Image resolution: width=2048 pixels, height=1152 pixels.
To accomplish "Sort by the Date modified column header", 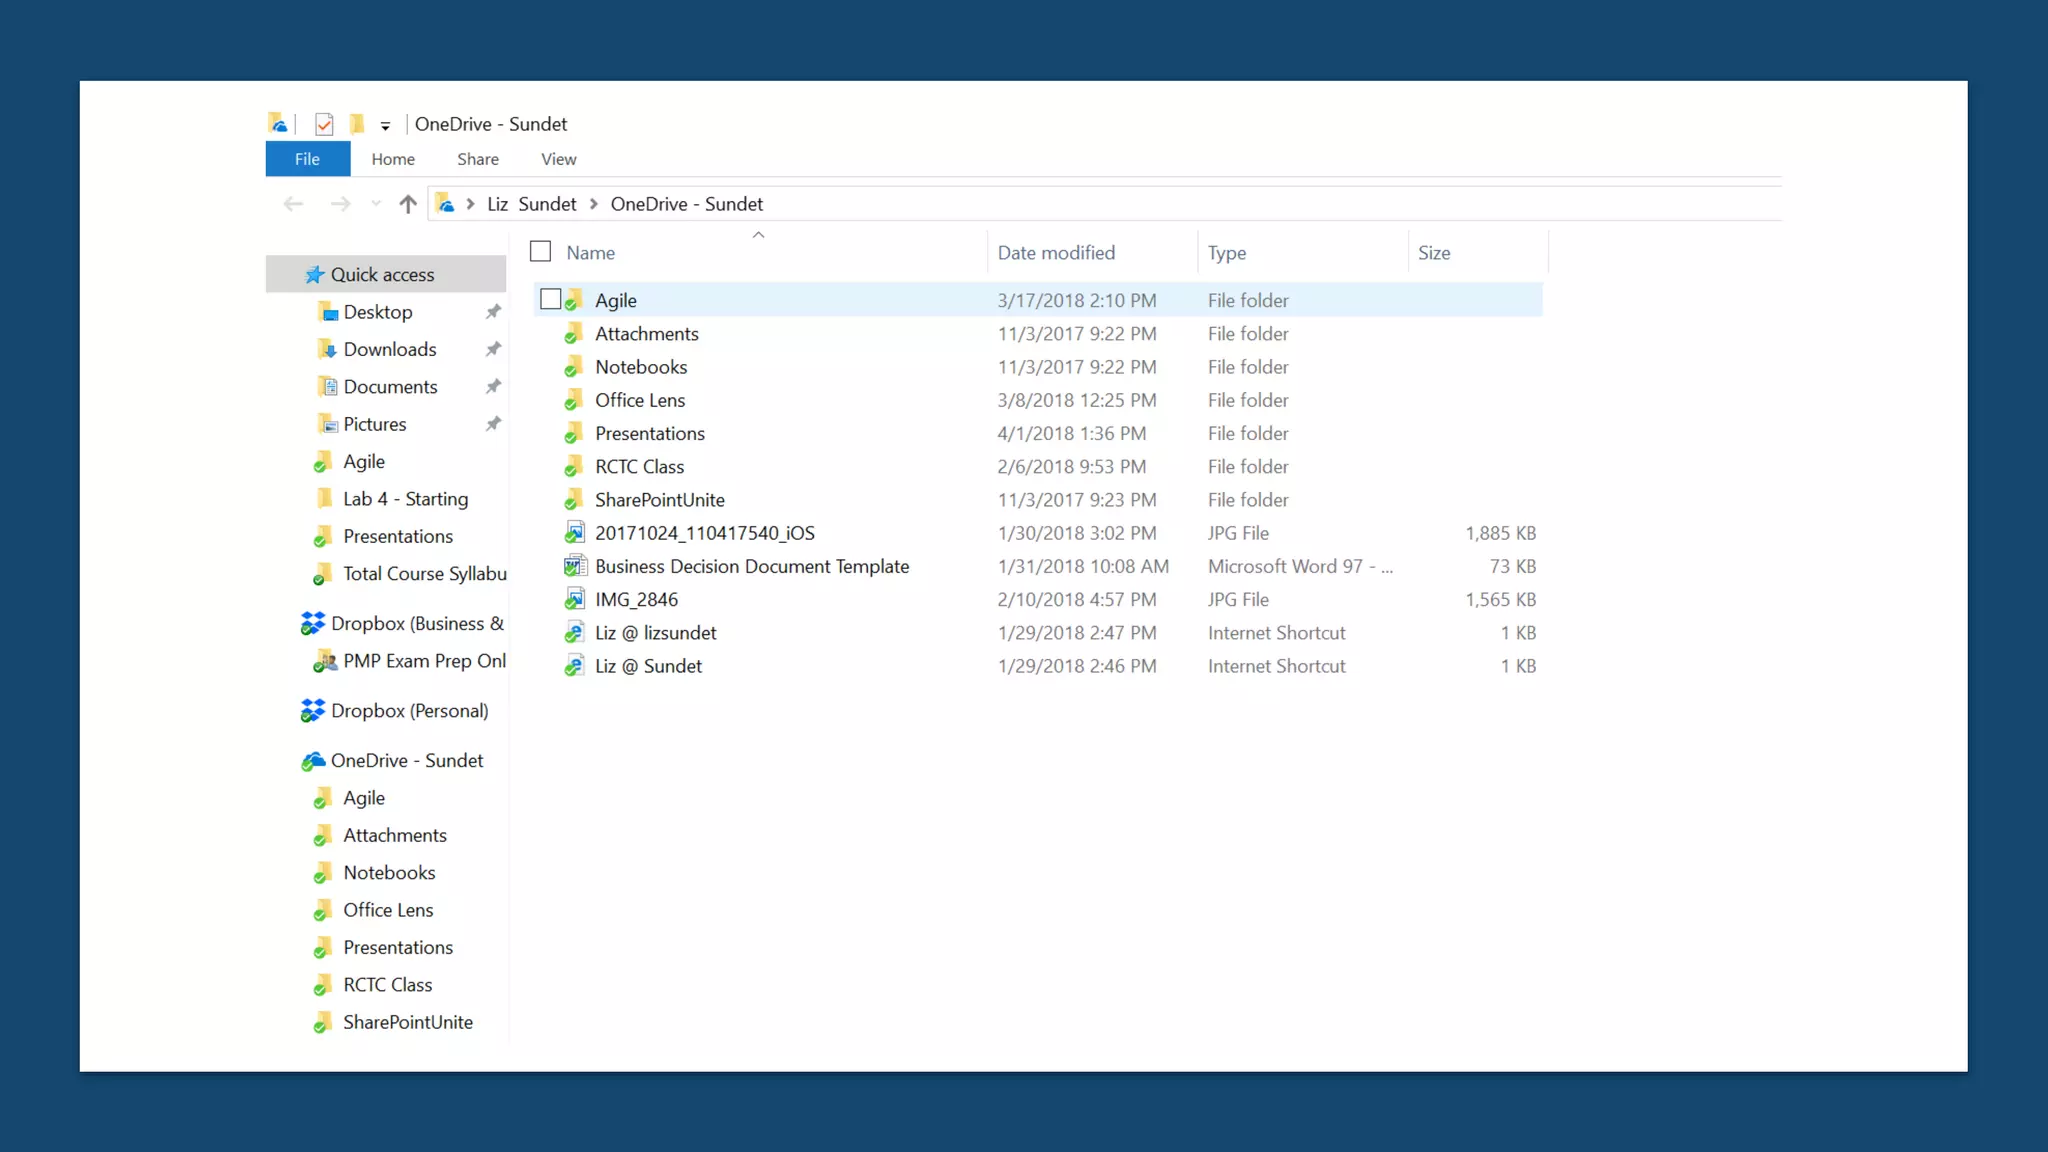I will (1056, 253).
